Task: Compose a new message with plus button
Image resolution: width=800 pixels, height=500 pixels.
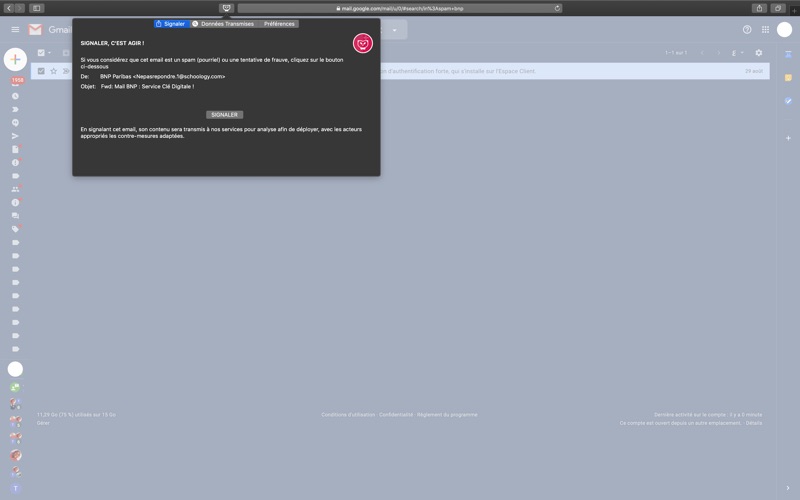Action: coord(15,59)
